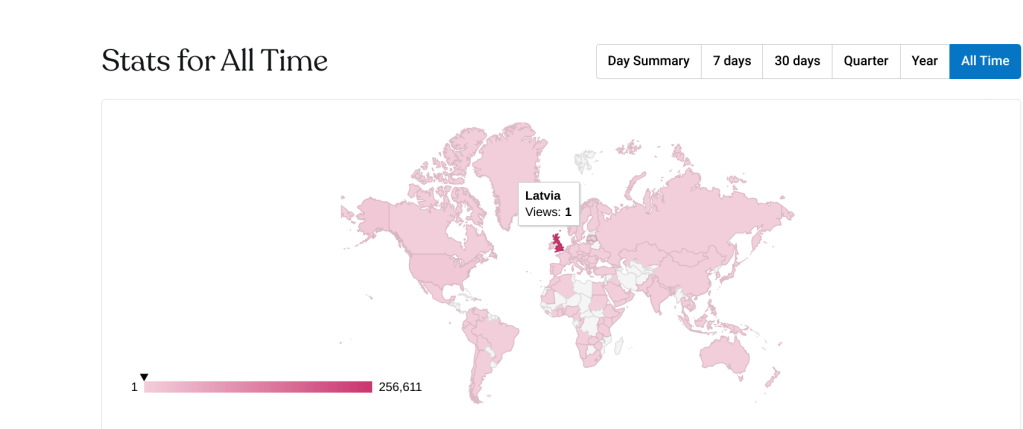Show stats for 30 days
Screen dimensions: 1023x429
point(797,61)
